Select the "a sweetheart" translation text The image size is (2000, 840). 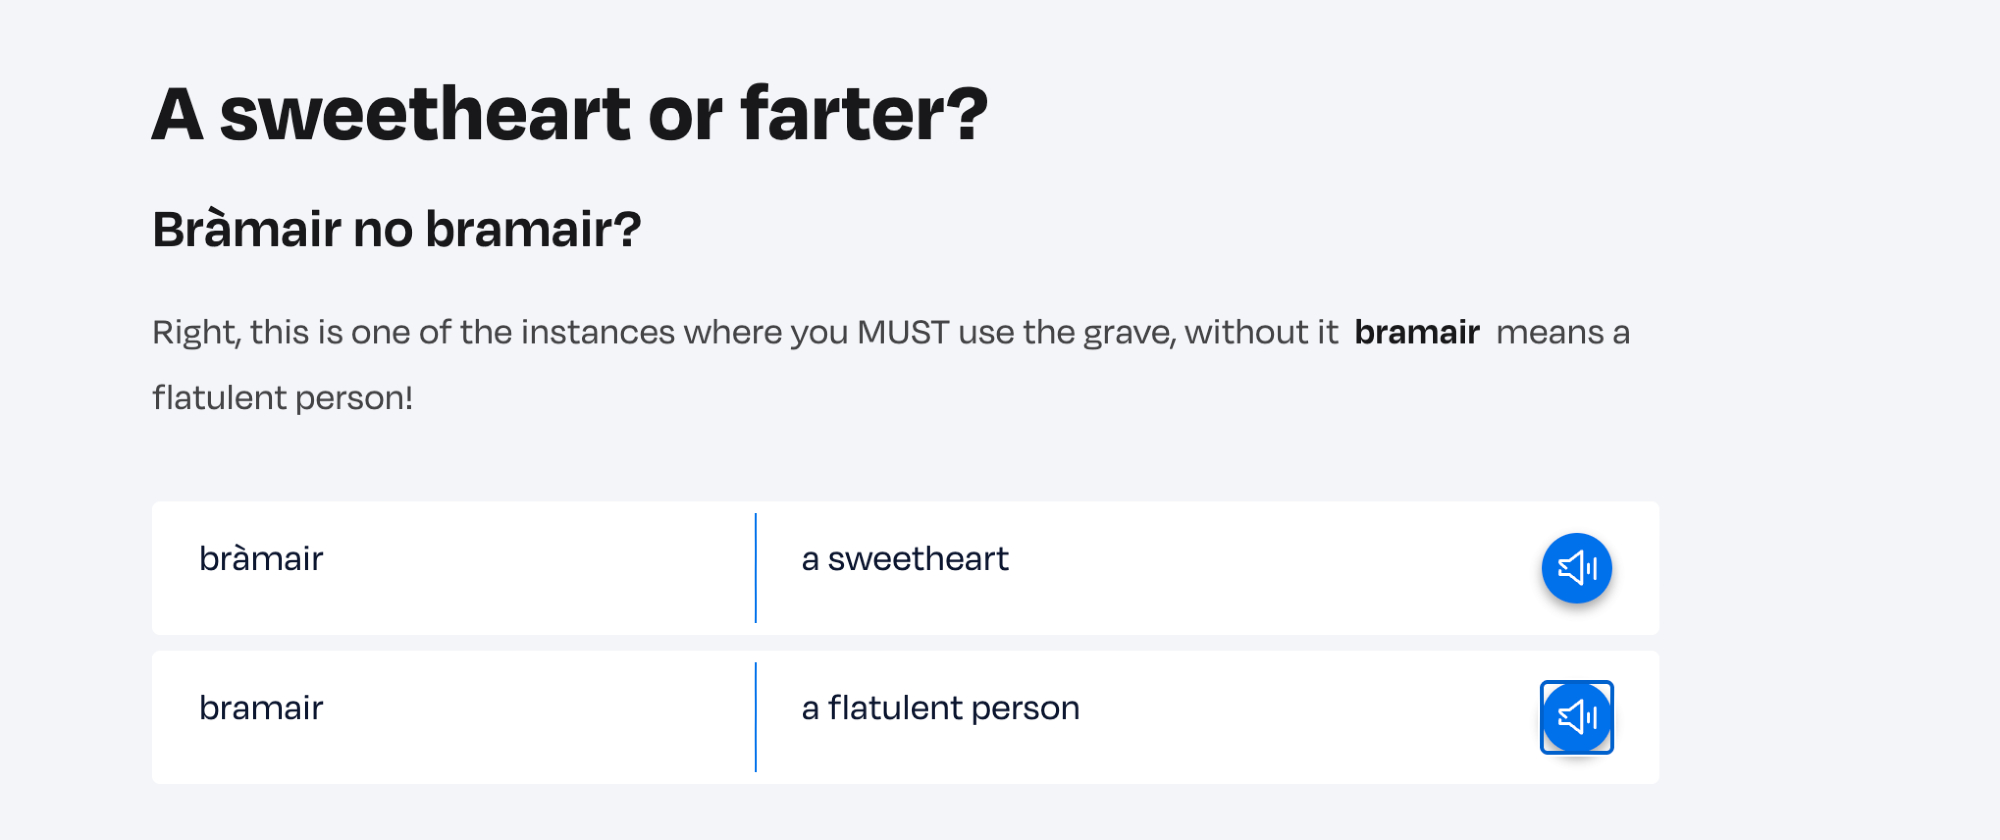pos(904,559)
